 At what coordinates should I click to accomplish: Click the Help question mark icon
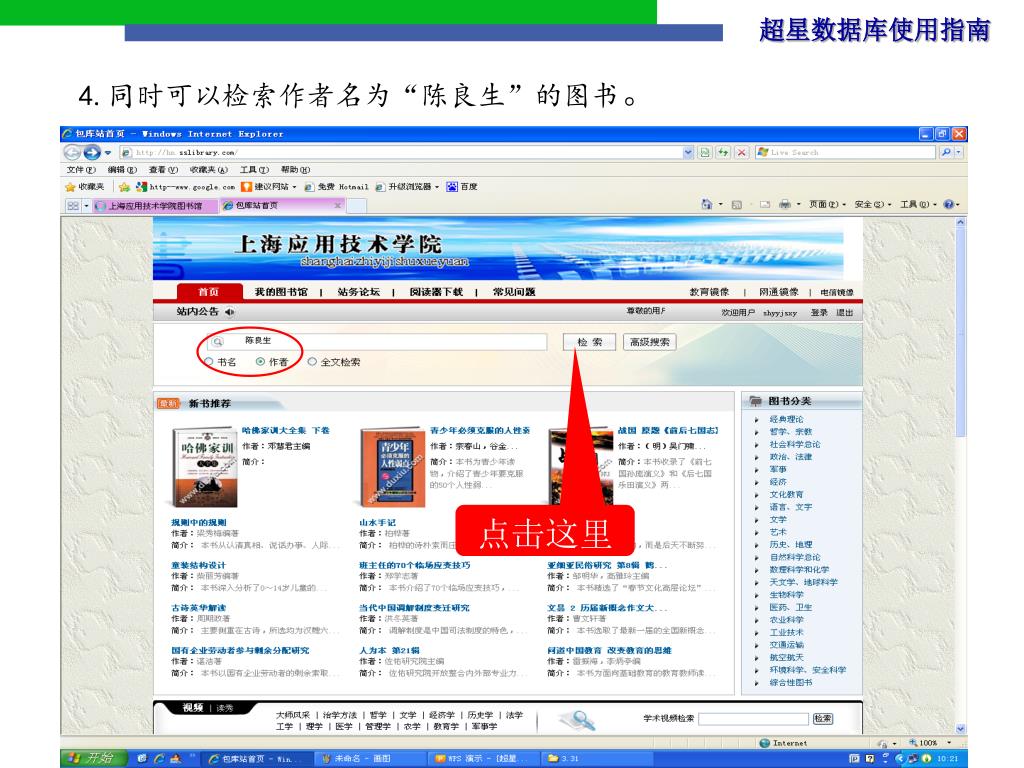(948, 204)
